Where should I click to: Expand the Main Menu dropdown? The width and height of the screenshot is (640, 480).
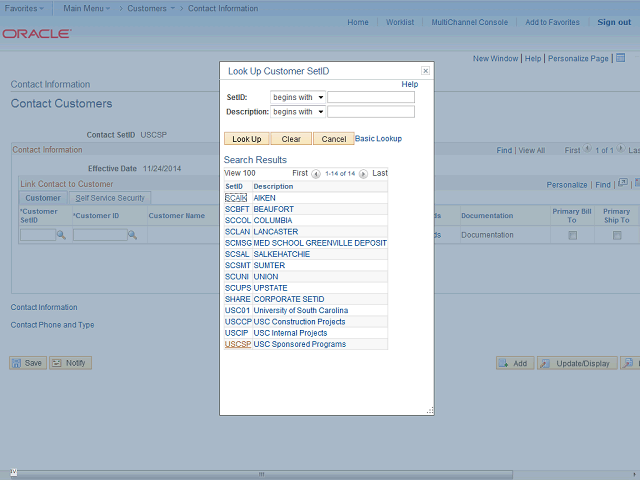(x=87, y=8)
